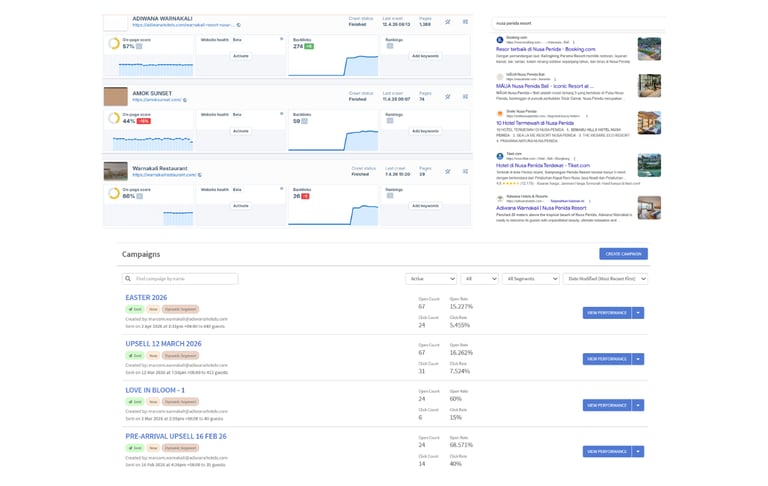Activate Website health for Warnakali Restaurant
Screen dimensions: 768x486
pyautogui.click(x=240, y=206)
